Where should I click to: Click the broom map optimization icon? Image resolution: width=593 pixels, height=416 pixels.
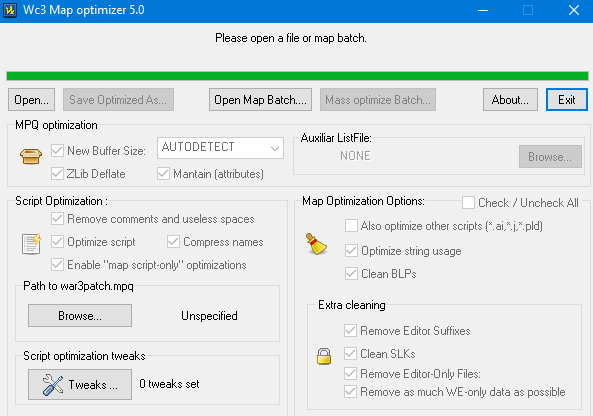click(x=316, y=244)
